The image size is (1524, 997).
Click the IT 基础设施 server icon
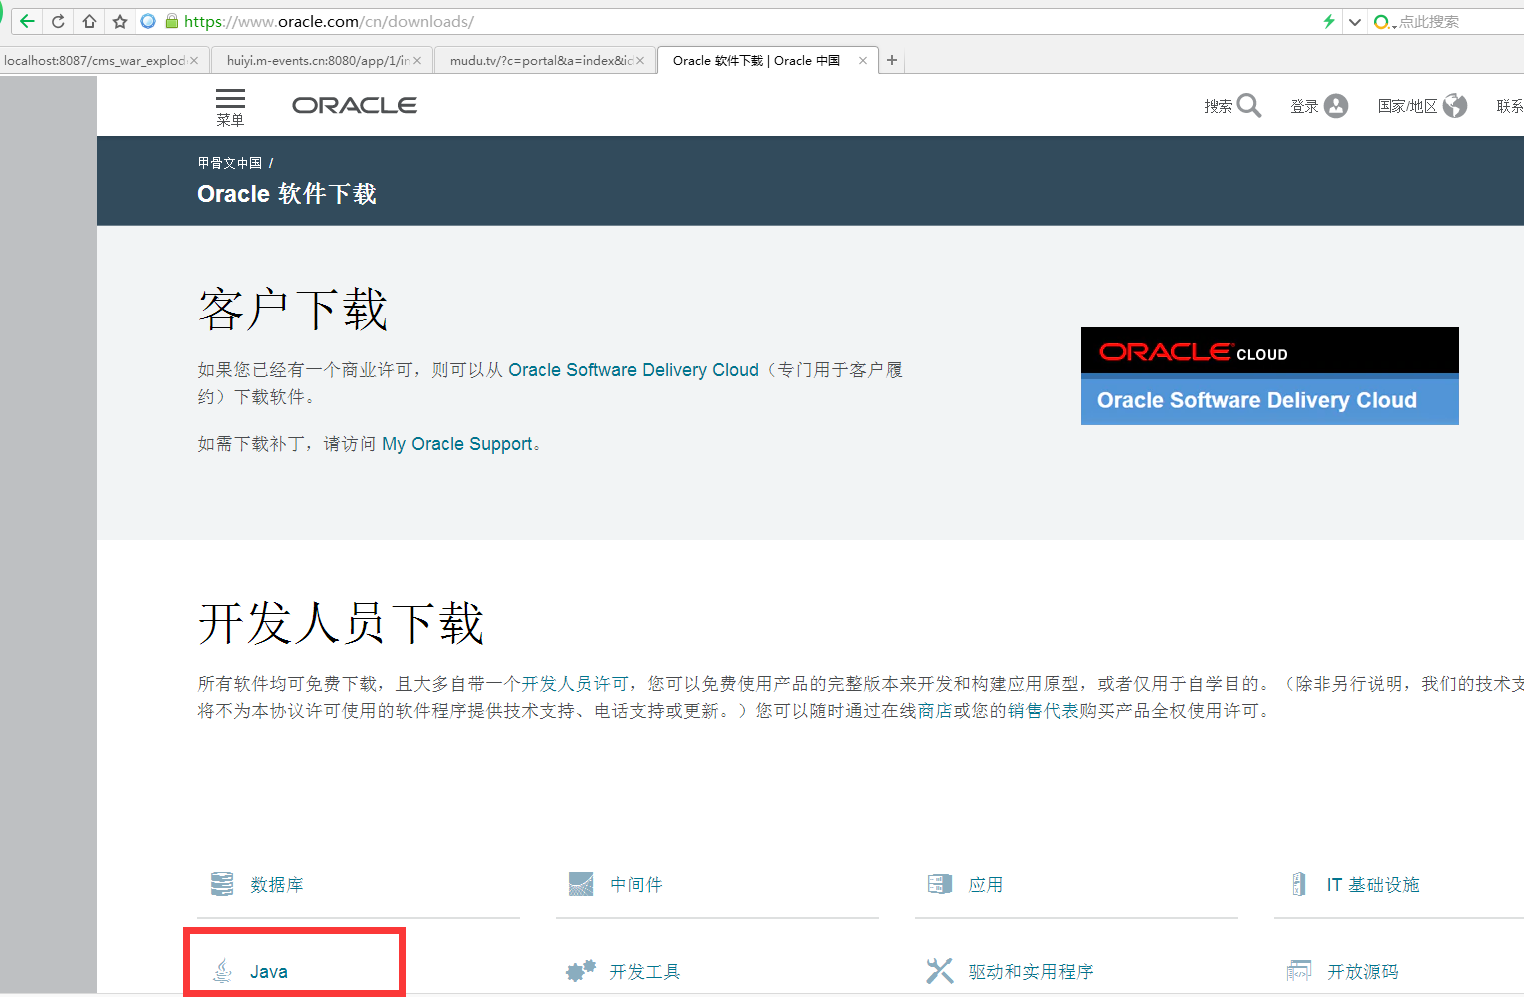tap(1299, 884)
